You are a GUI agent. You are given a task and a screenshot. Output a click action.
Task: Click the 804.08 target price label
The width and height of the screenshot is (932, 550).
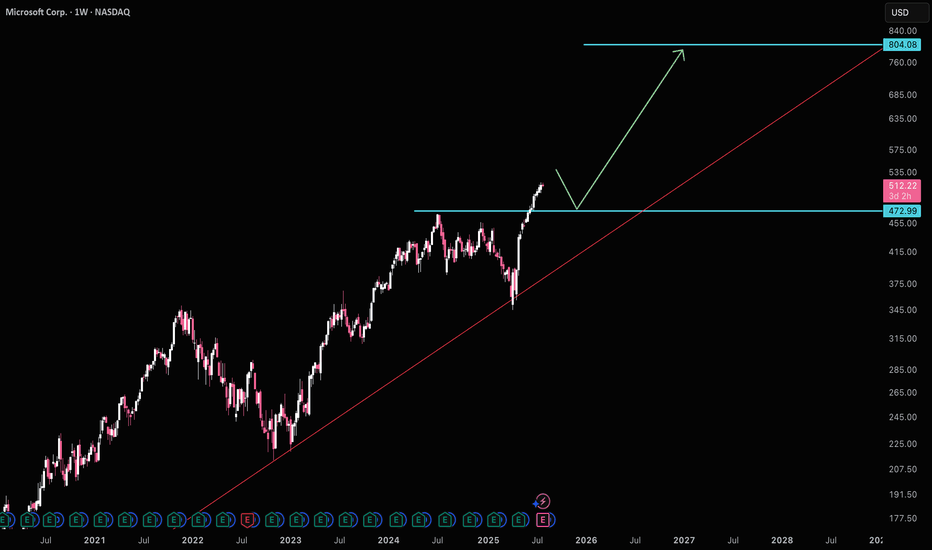(902, 45)
